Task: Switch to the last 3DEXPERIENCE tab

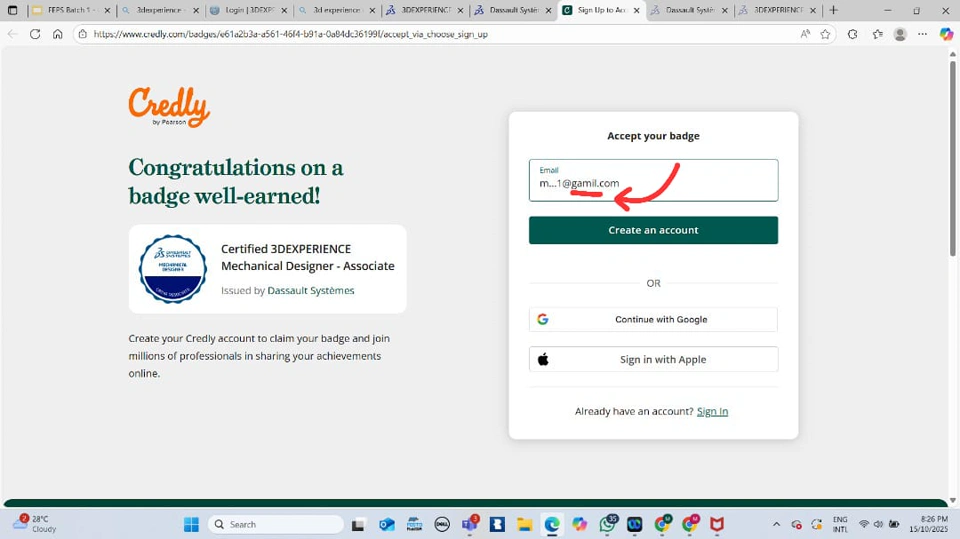Action: 778,10
